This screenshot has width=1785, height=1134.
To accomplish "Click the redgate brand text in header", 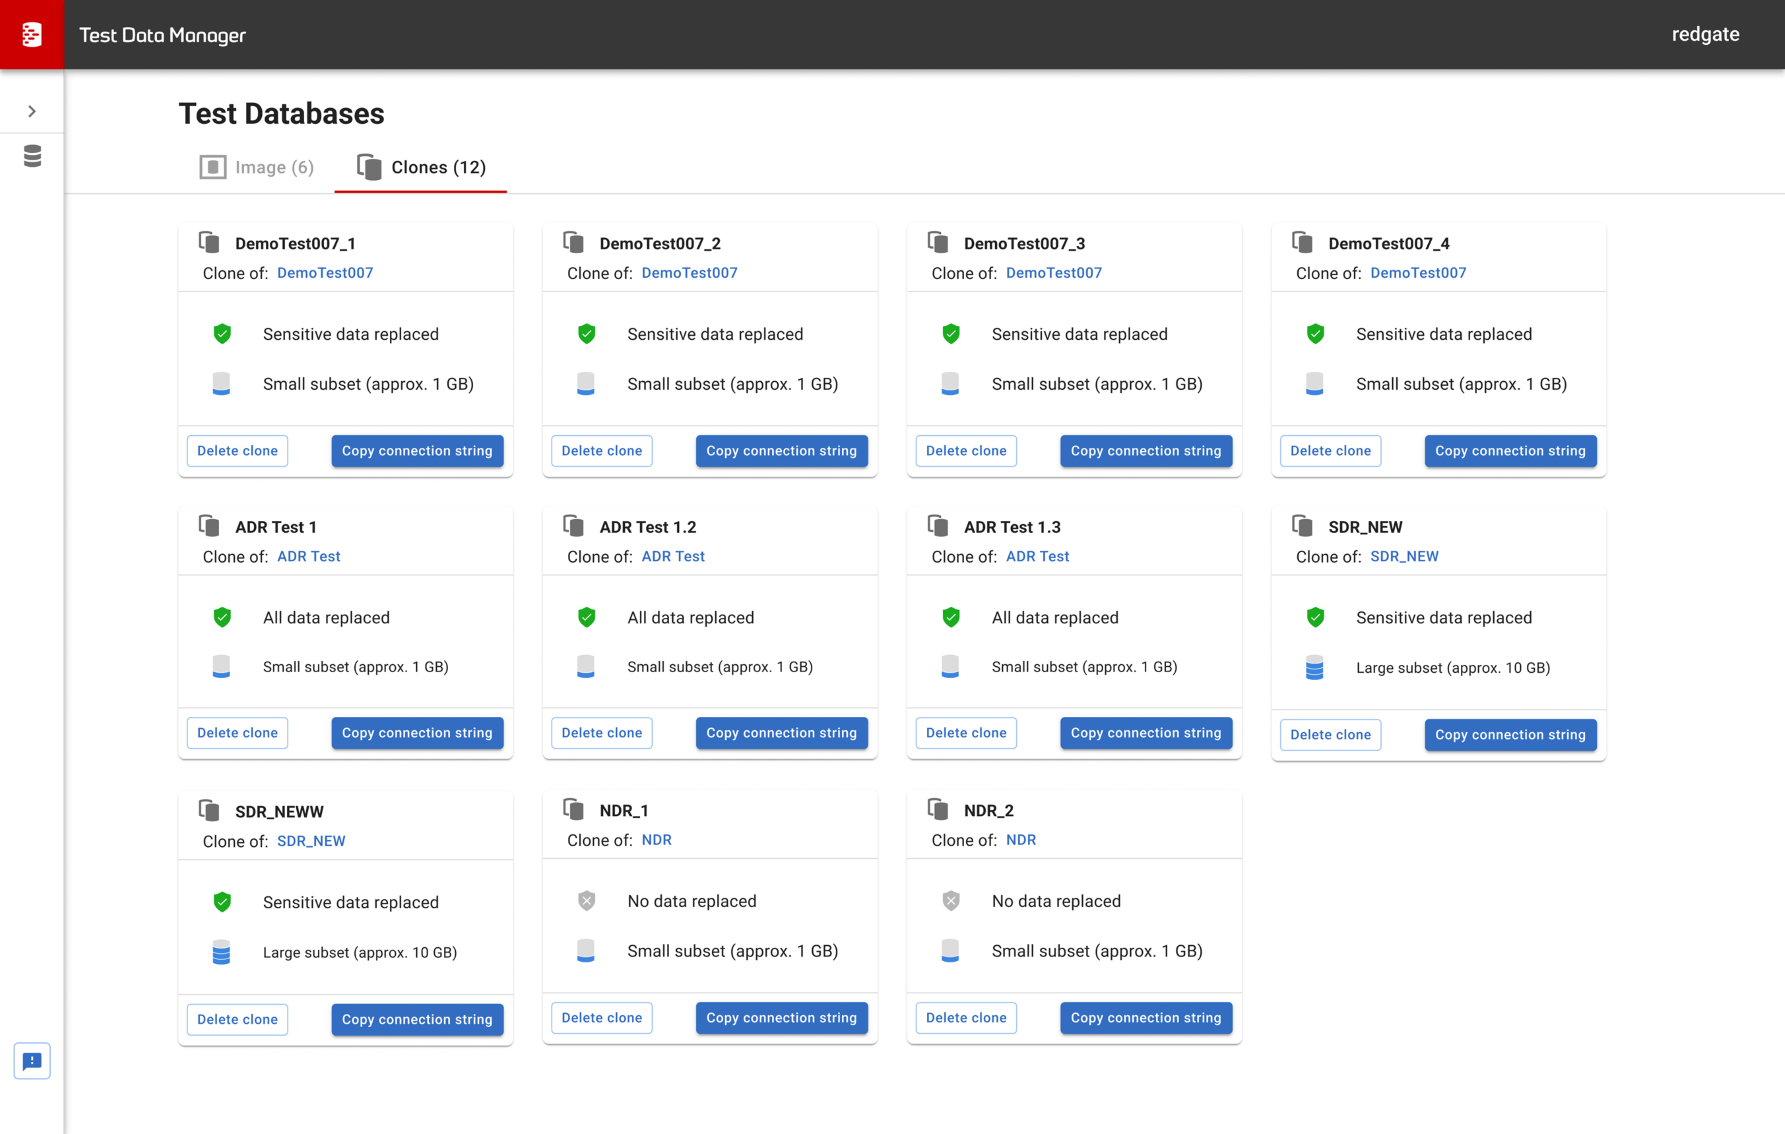I will (1705, 34).
